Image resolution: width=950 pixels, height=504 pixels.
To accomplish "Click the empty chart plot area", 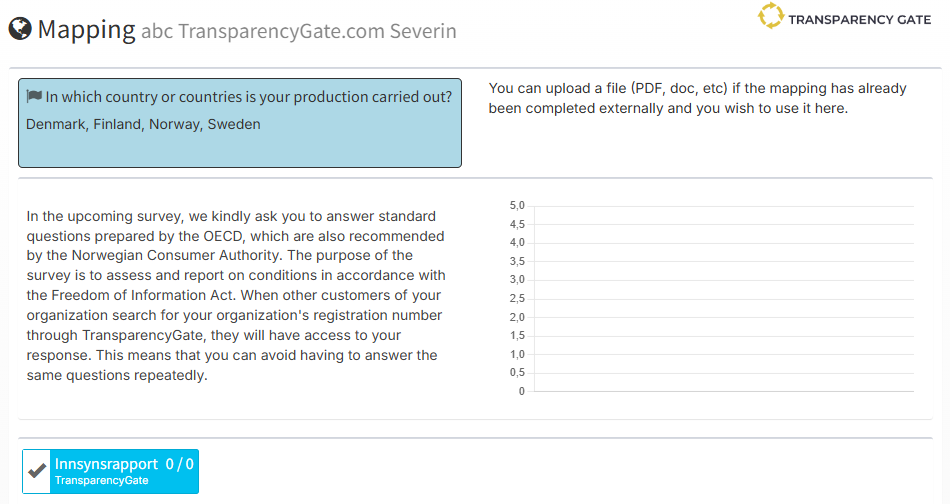I will click(x=721, y=298).
